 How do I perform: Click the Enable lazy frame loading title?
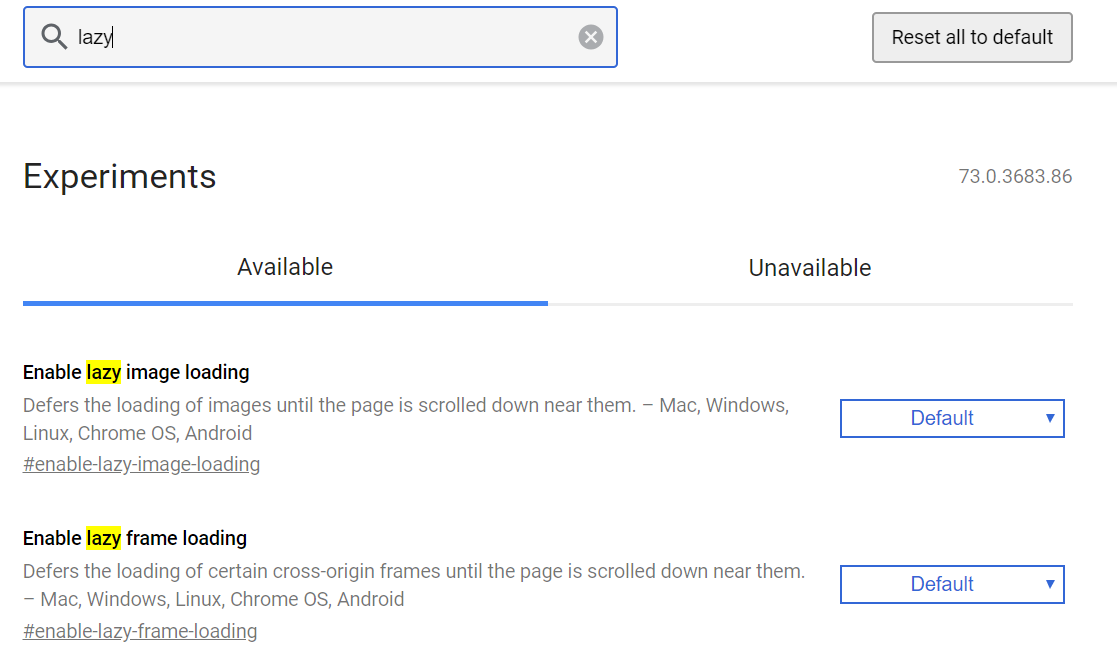[x=135, y=538]
